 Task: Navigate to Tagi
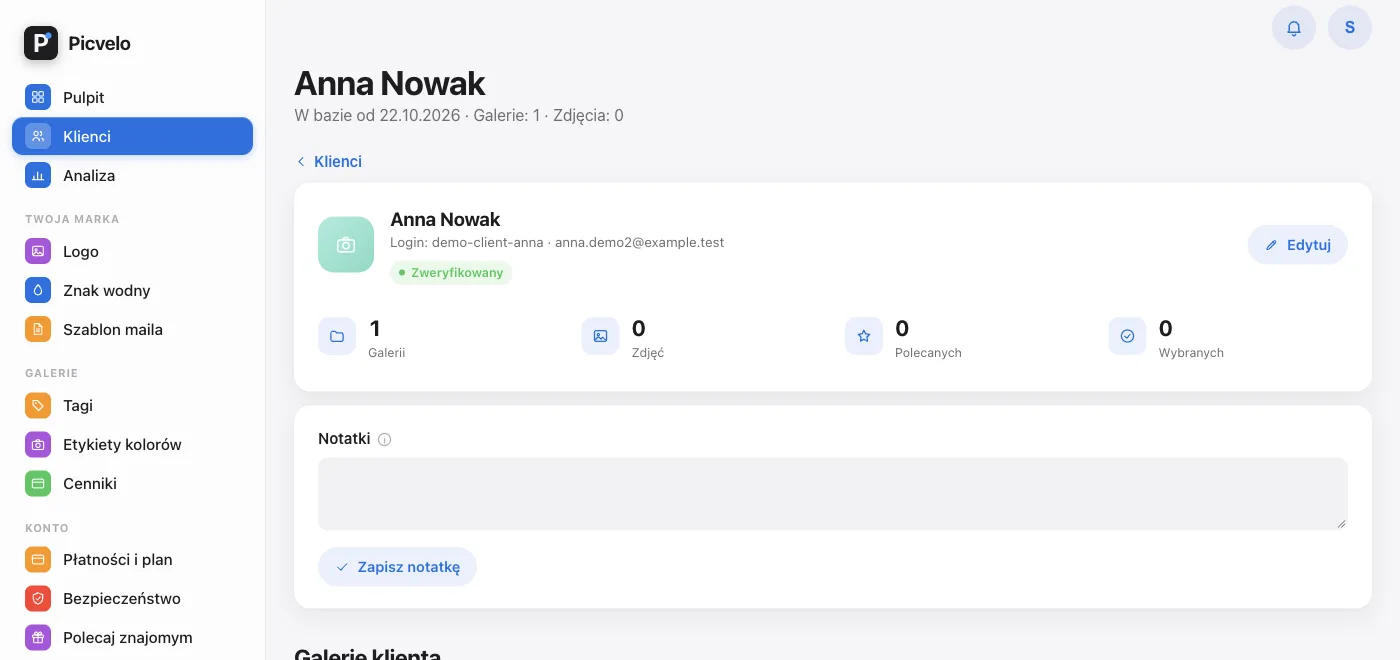pyautogui.click(x=132, y=405)
